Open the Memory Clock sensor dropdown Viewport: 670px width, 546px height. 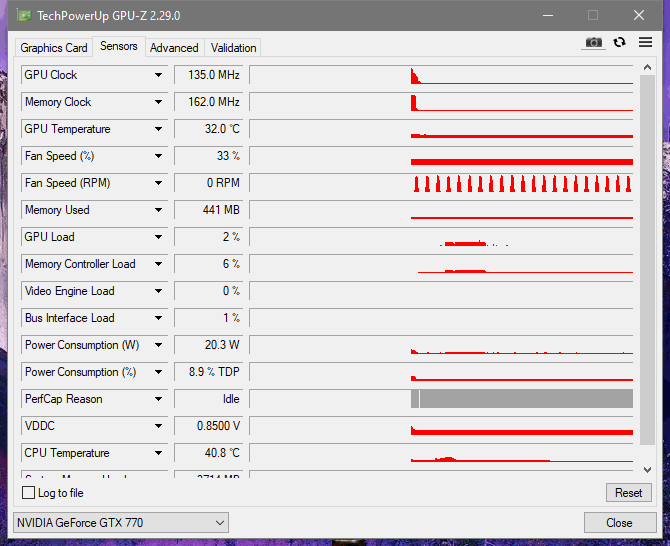(158, 102)
